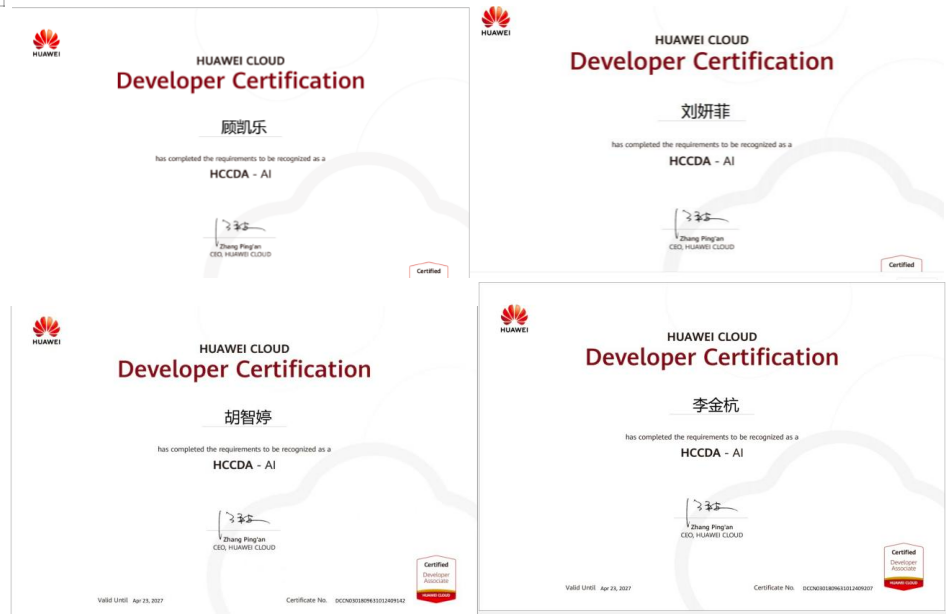Select the name 李金杭
Viewport: 952px width, 616px height.
coord(716,405)
